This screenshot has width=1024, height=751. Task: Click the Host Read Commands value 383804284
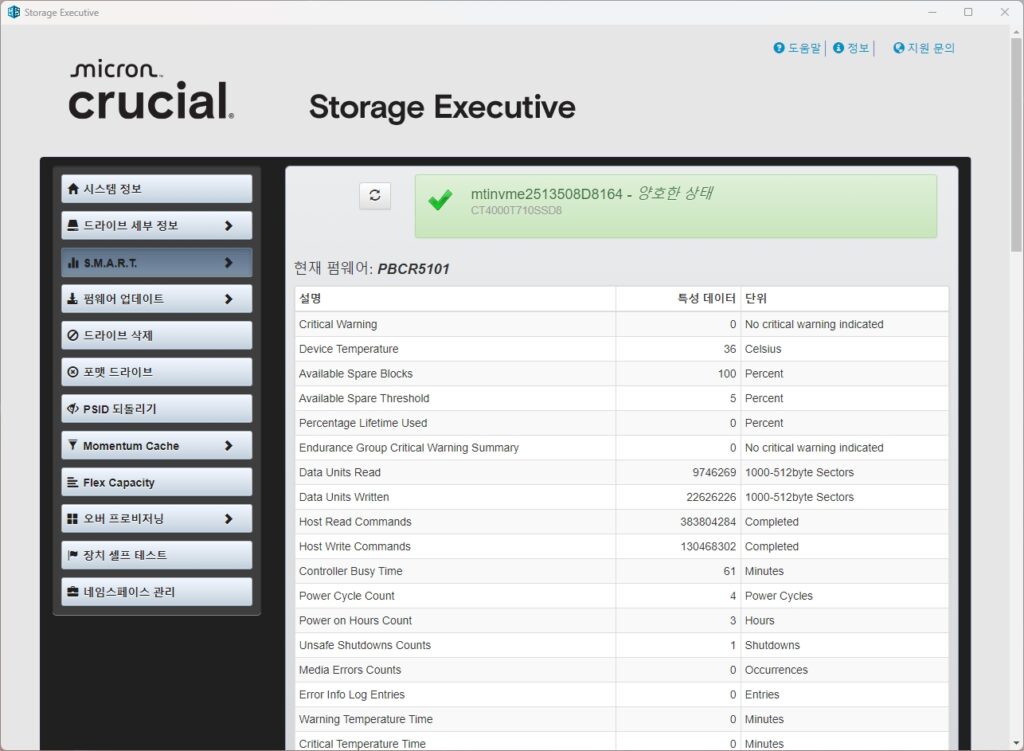[708, 522]
